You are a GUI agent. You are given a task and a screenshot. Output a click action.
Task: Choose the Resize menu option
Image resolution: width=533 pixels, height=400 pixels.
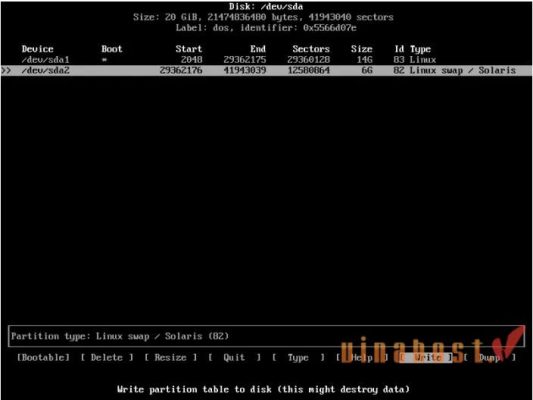pyautogui.click(x=171, y=358)
